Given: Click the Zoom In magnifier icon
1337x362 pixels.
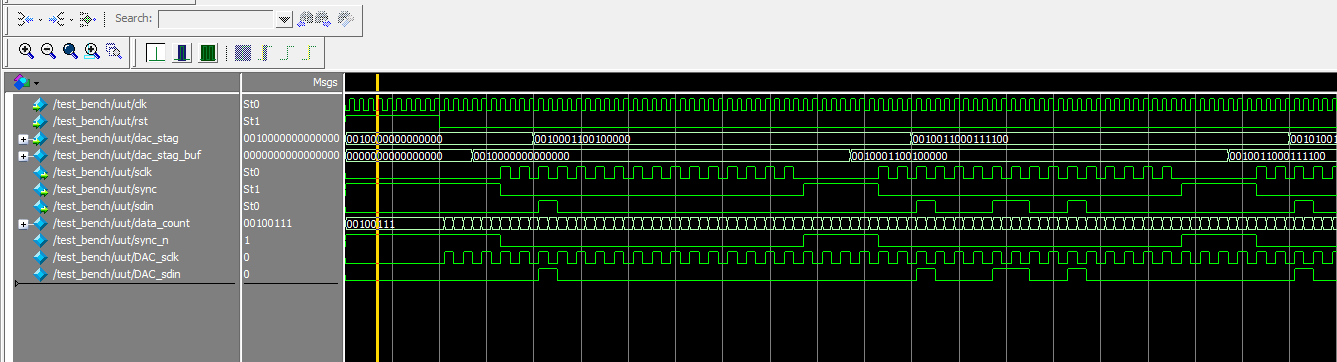Looking at the screenshot, I should pos(26,51).
